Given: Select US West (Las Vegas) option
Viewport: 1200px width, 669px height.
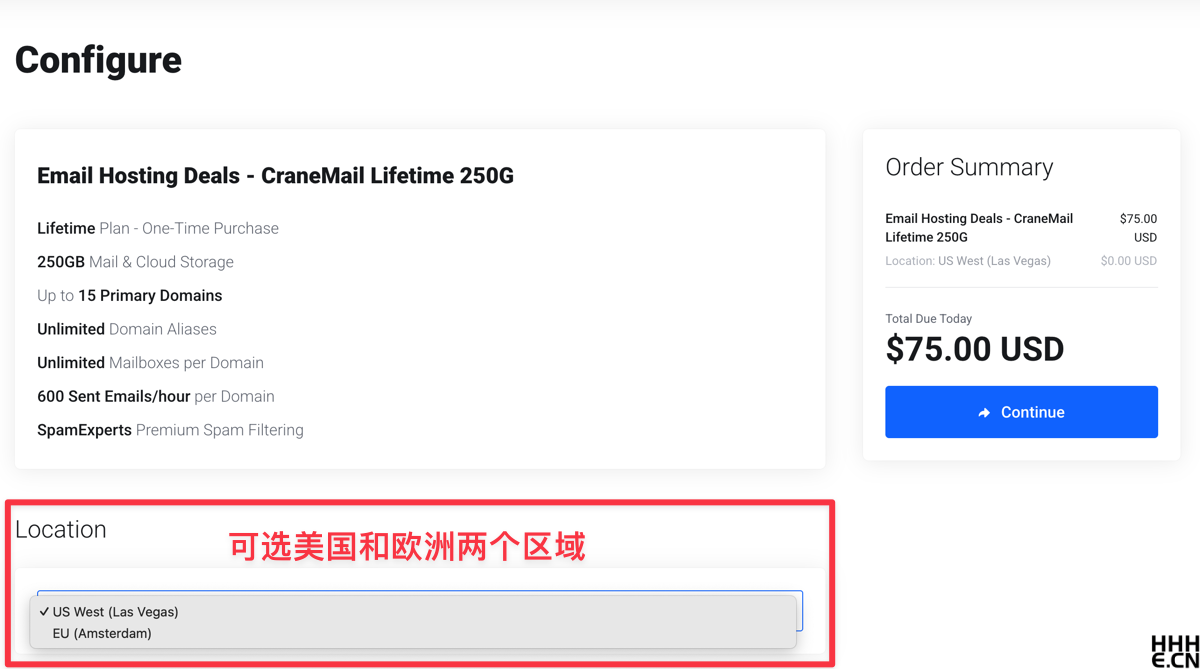Looking at the screenshot, I should tap(116, 612).
